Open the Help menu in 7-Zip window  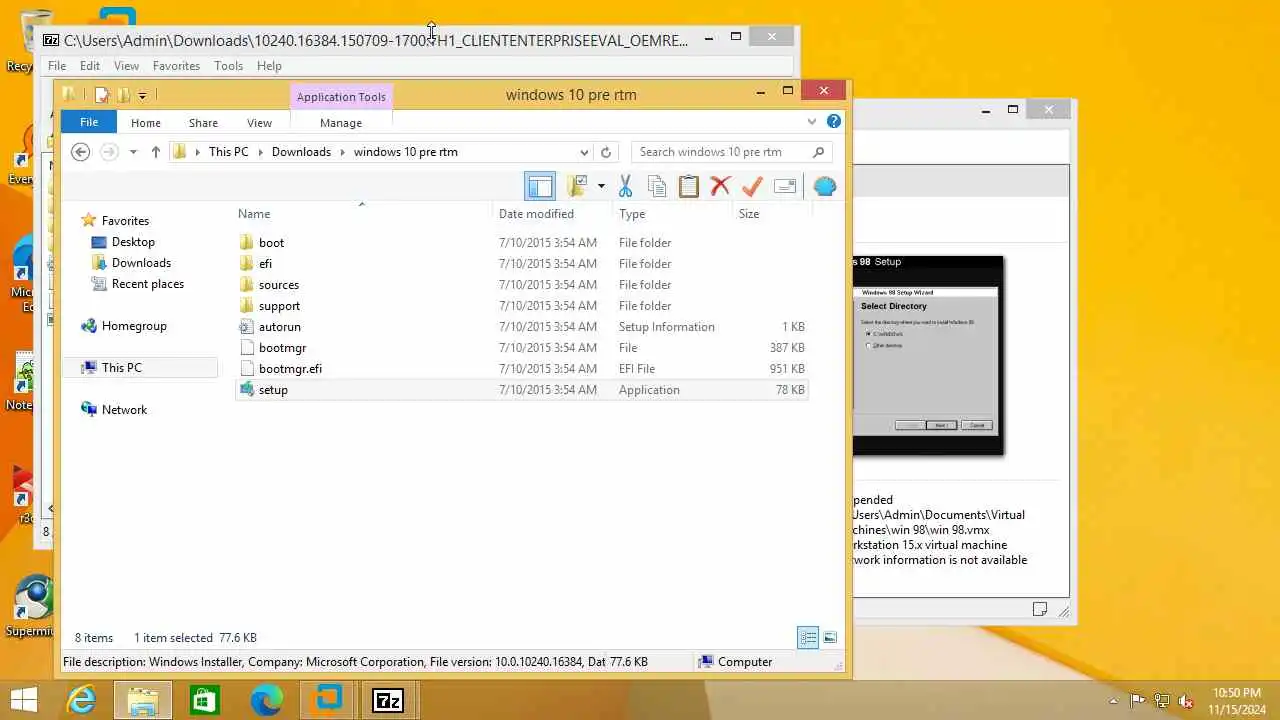tap(269, 66)
